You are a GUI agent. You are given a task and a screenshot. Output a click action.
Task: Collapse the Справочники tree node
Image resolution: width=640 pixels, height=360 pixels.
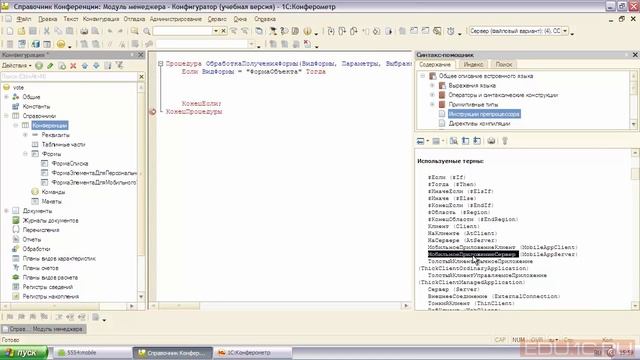(x=6, y=116)
